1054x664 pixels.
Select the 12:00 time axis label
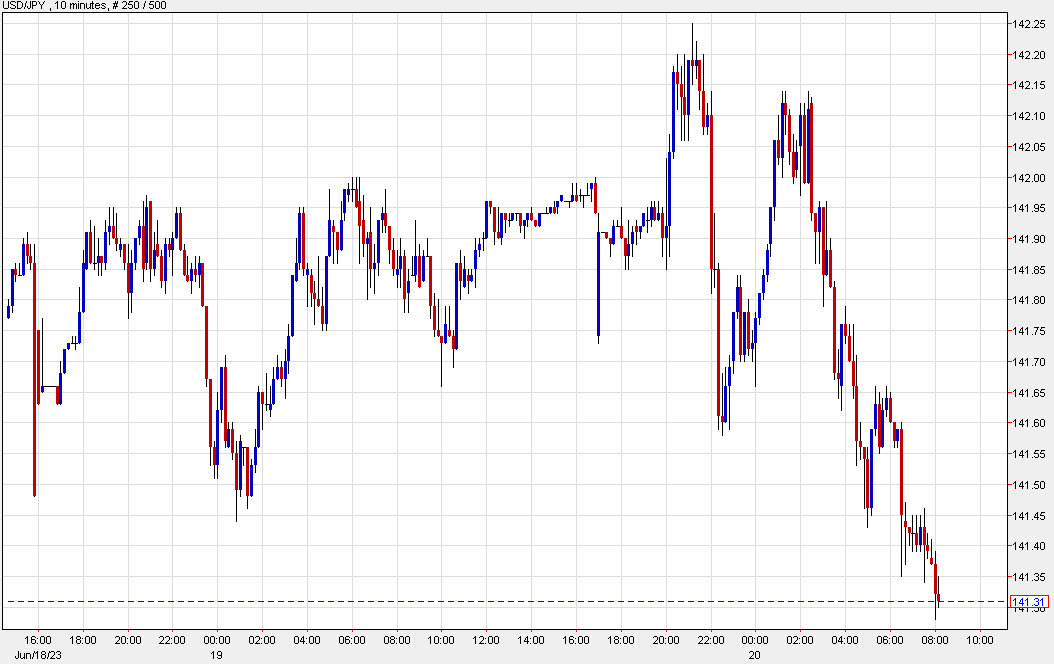tap(486, 640)
